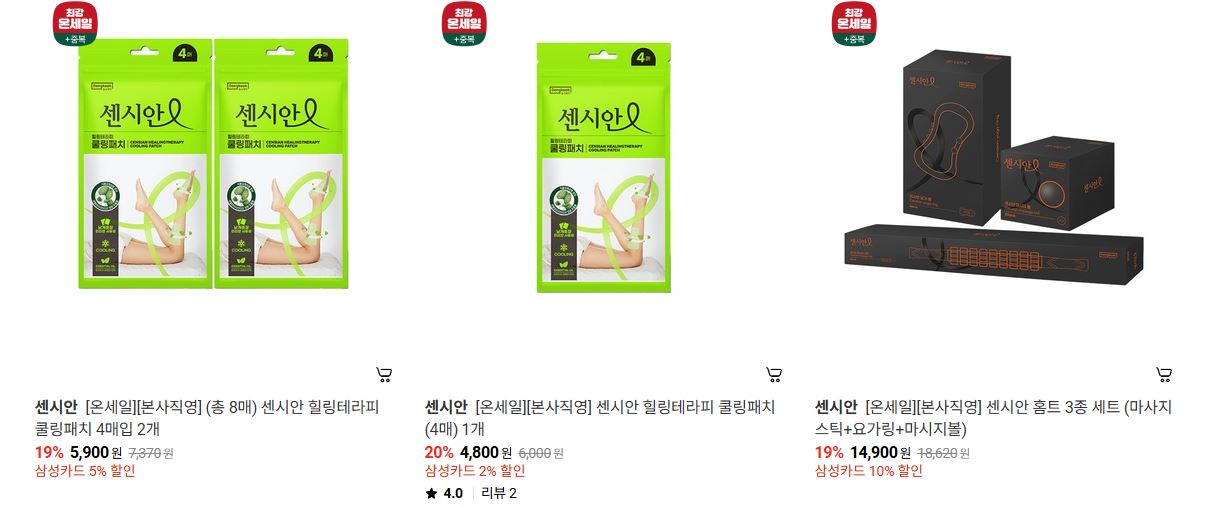The height and width of the screenshot is (507, 1207).
Task: Add 홈트 3종 세트 to cart
Action: (1164, 375)
